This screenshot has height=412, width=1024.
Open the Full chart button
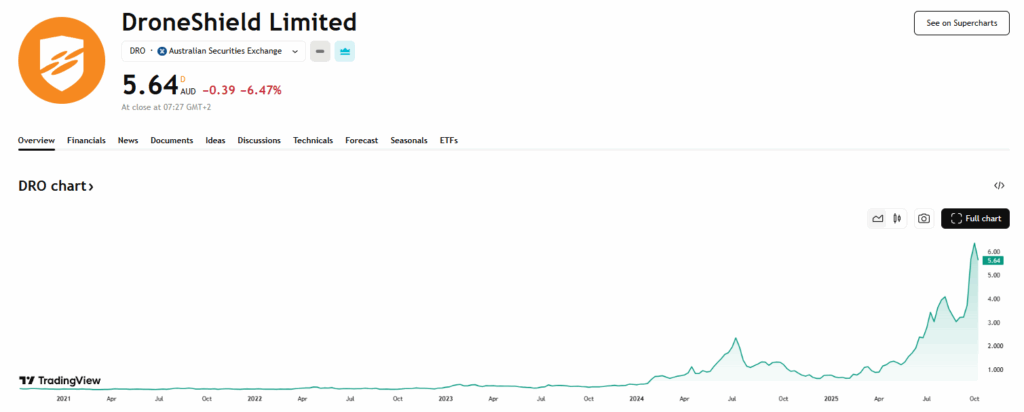tap(975, 218)
